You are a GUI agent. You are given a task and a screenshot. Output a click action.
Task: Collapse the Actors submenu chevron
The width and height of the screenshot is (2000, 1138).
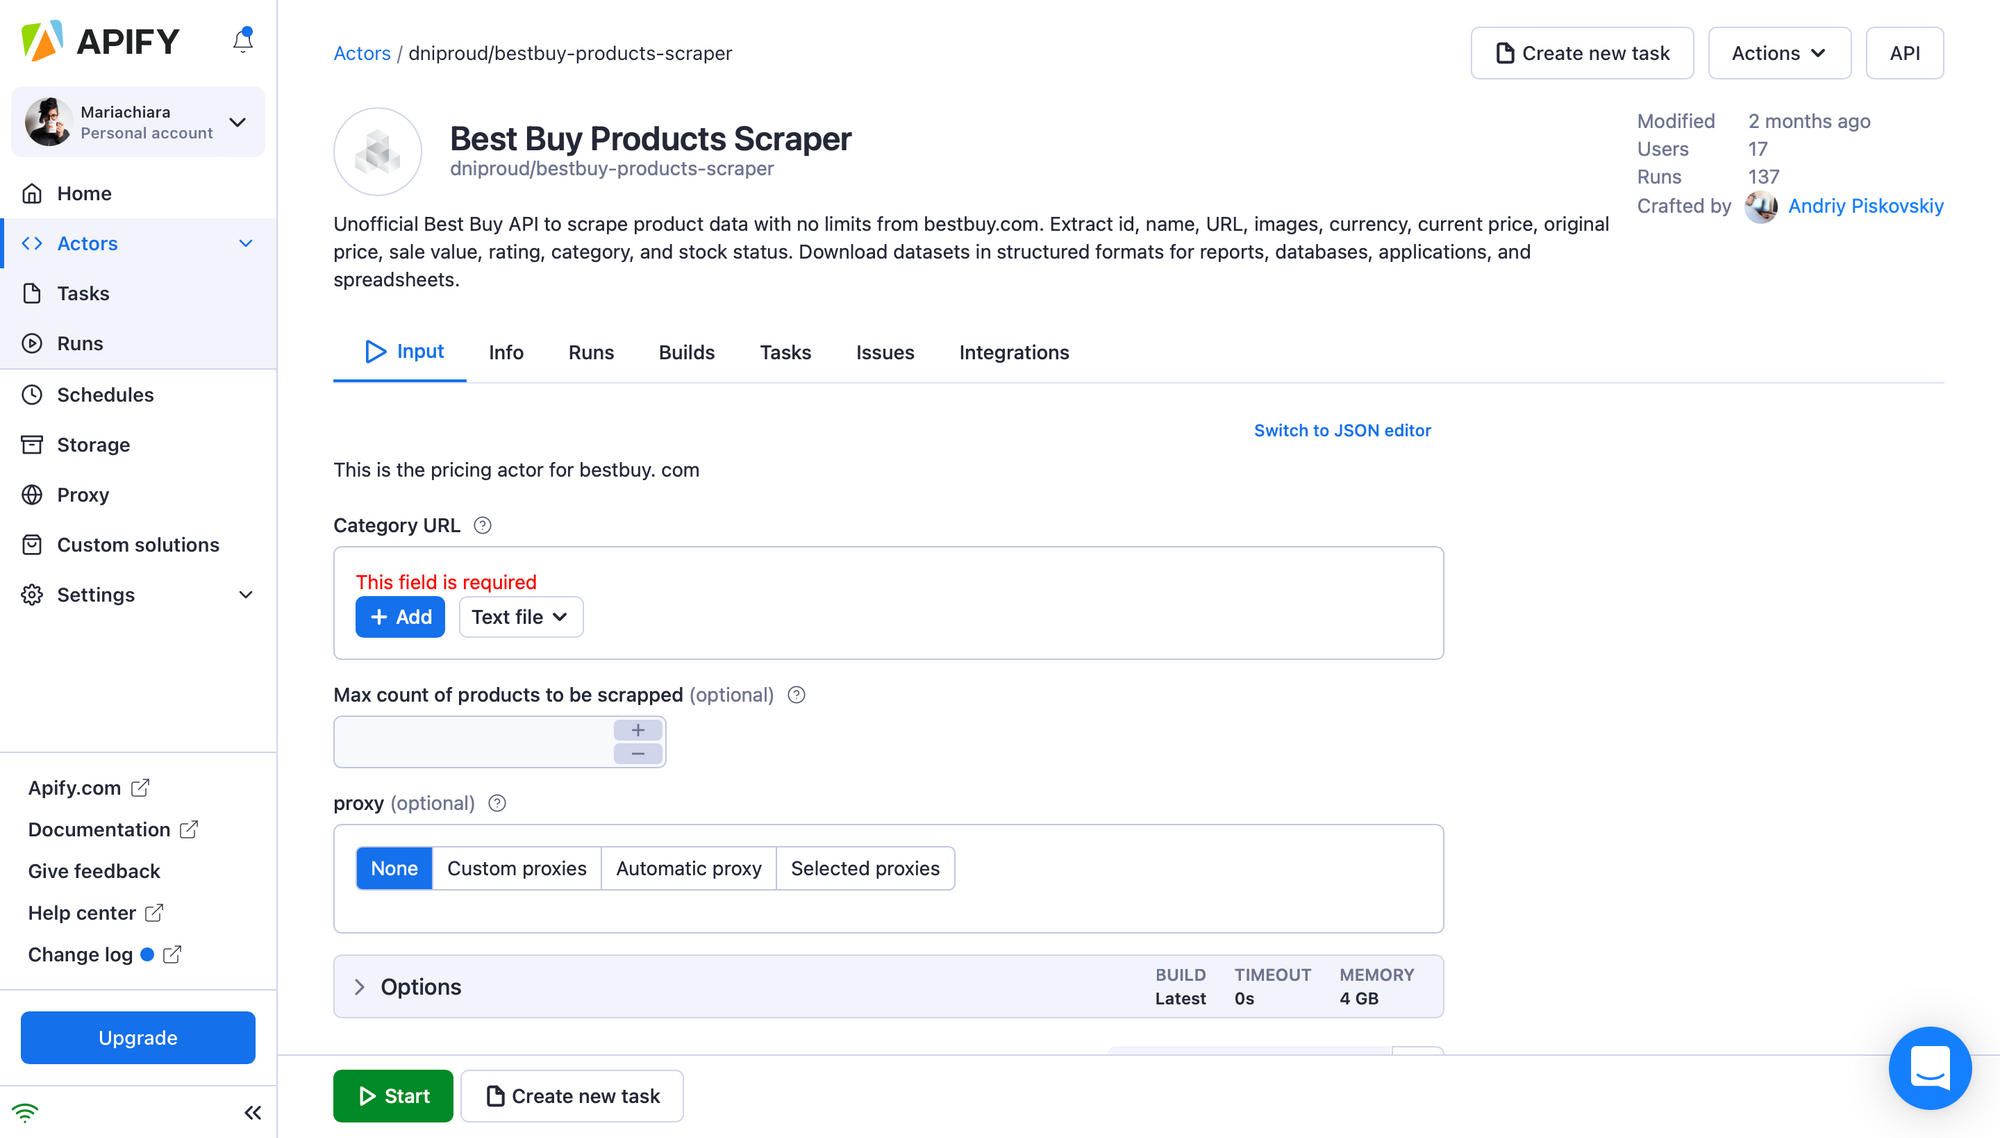point(246,243)
